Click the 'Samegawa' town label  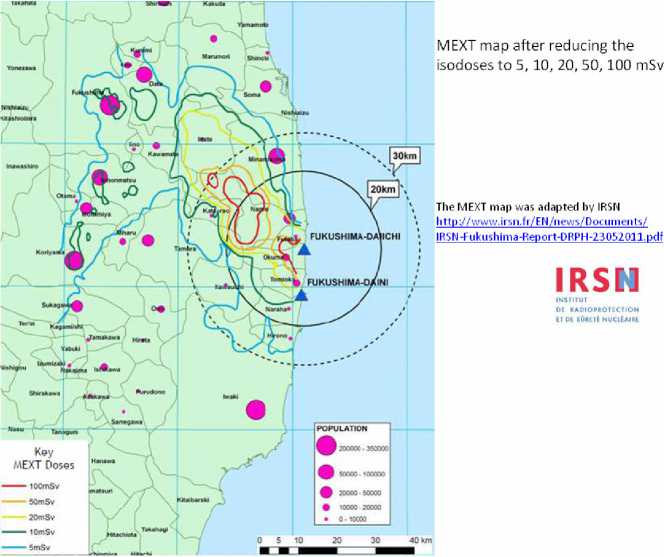coord(127,422)
